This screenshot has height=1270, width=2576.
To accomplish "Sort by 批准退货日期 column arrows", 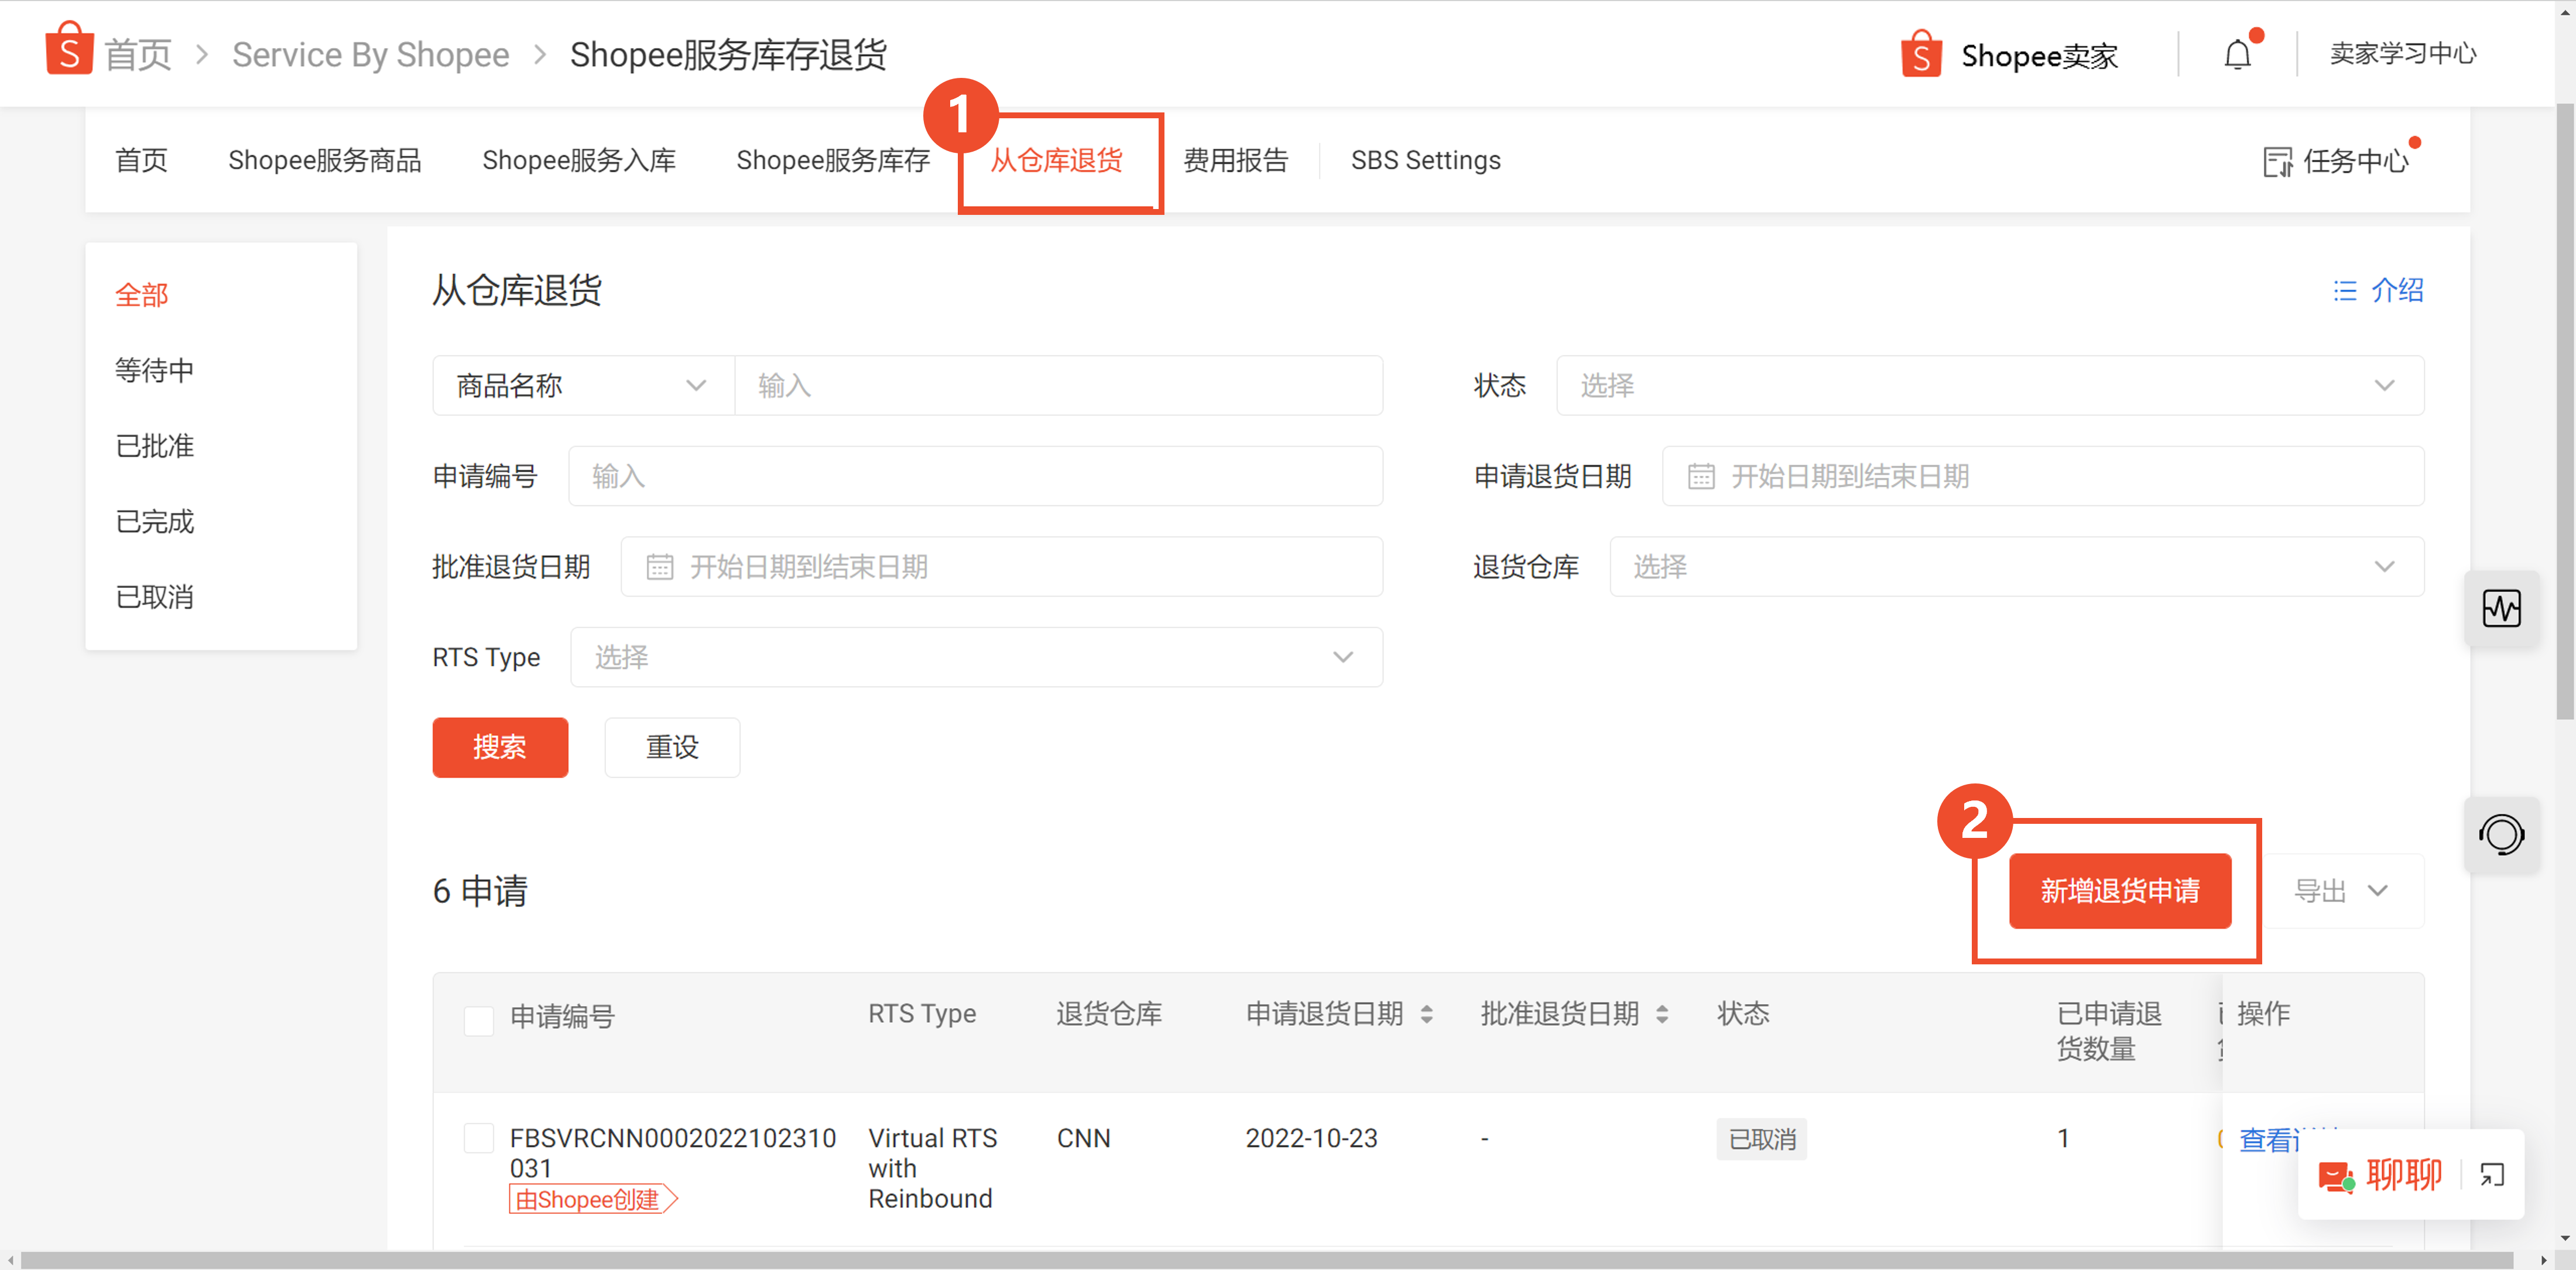I will 1662,1014.
